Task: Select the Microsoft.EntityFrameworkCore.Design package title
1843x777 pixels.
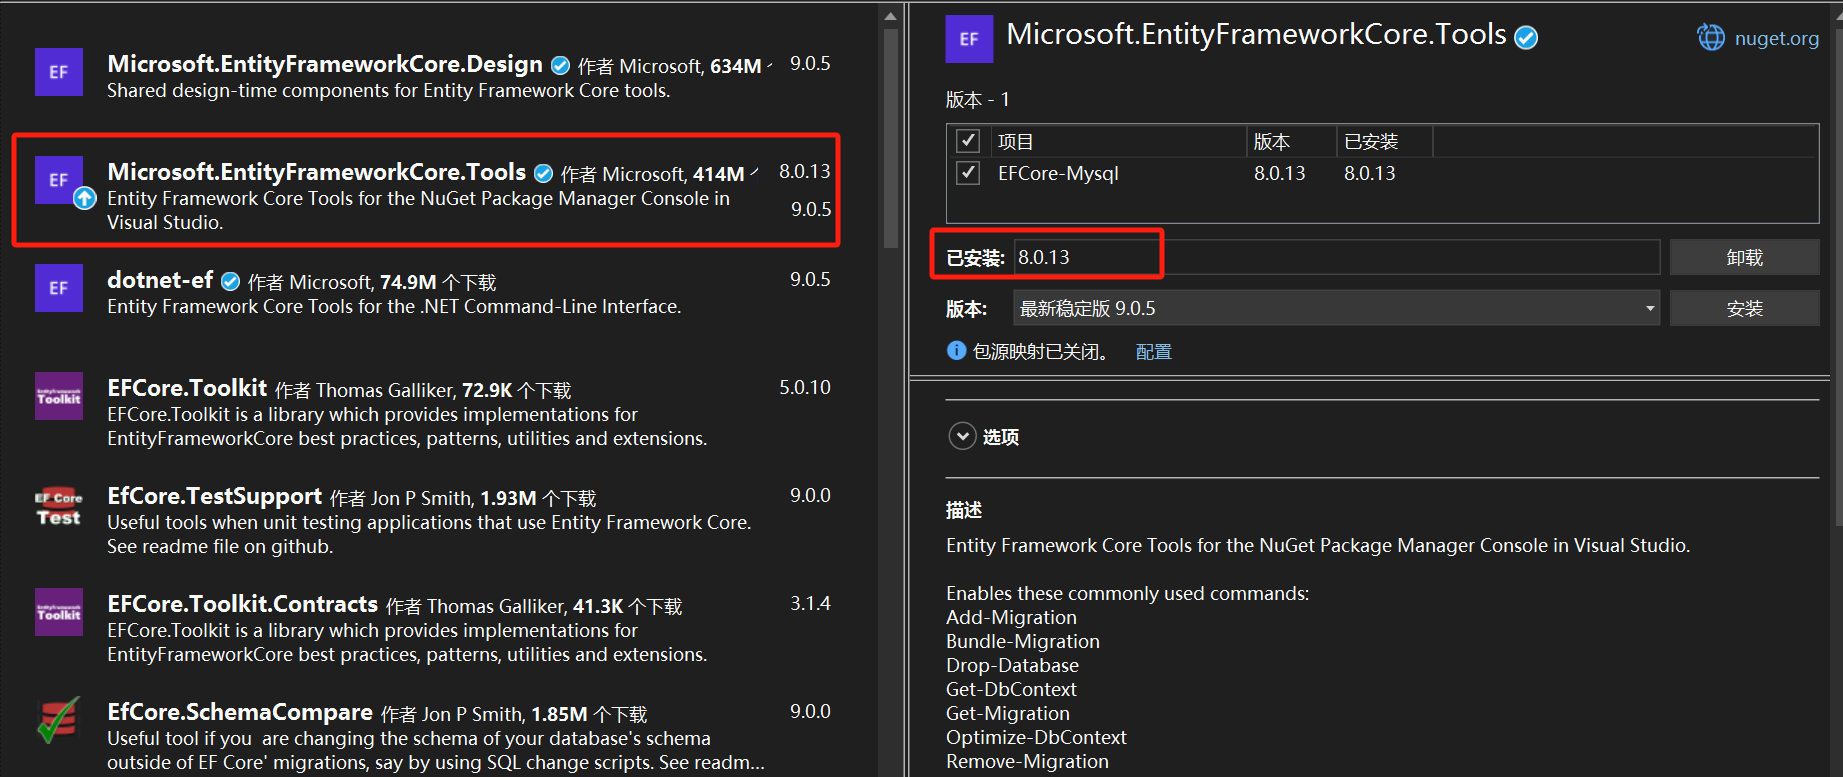Action: [x=325, y=64]
